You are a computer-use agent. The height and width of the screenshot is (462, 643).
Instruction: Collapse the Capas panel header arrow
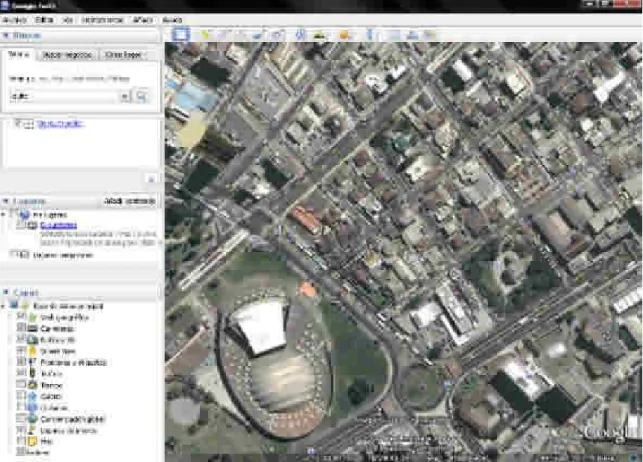pos(6,292)
